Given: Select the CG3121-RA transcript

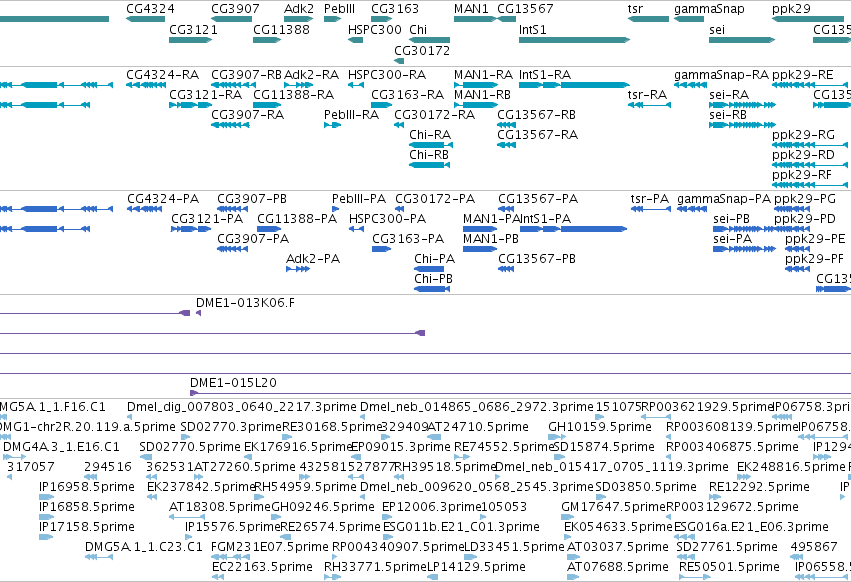Looking at the screenshot, I should click(190, 105).
